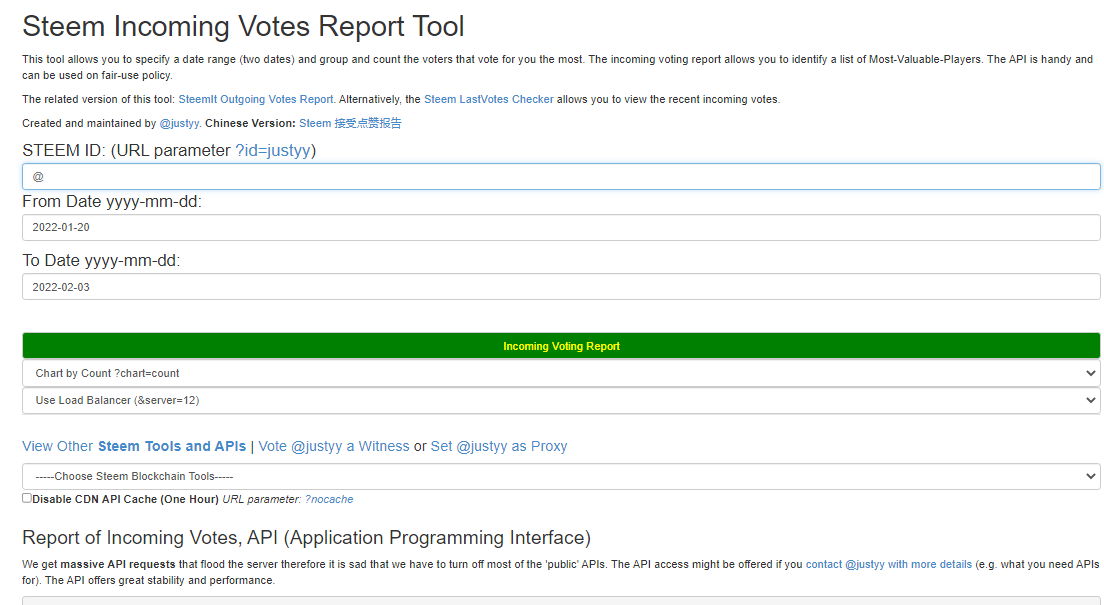
Task: Open the Steem LastVotes Checker link
Action: (x=489, y=99)
